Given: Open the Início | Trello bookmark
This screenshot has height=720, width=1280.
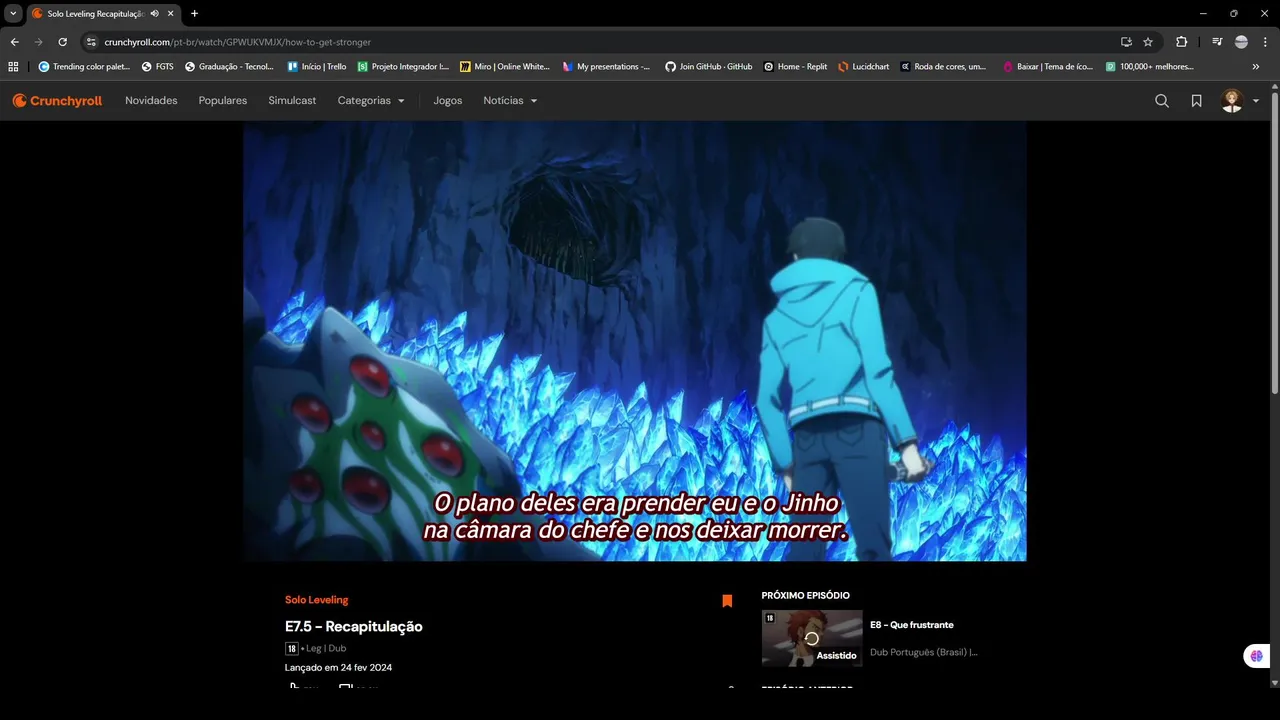Looking at the screenshot, I should [317, 67].
